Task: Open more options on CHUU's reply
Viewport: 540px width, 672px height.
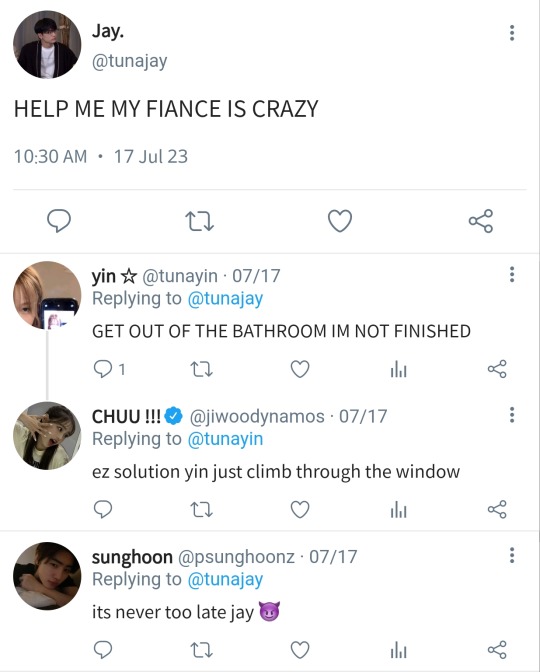Action: (x=512, y=415)
